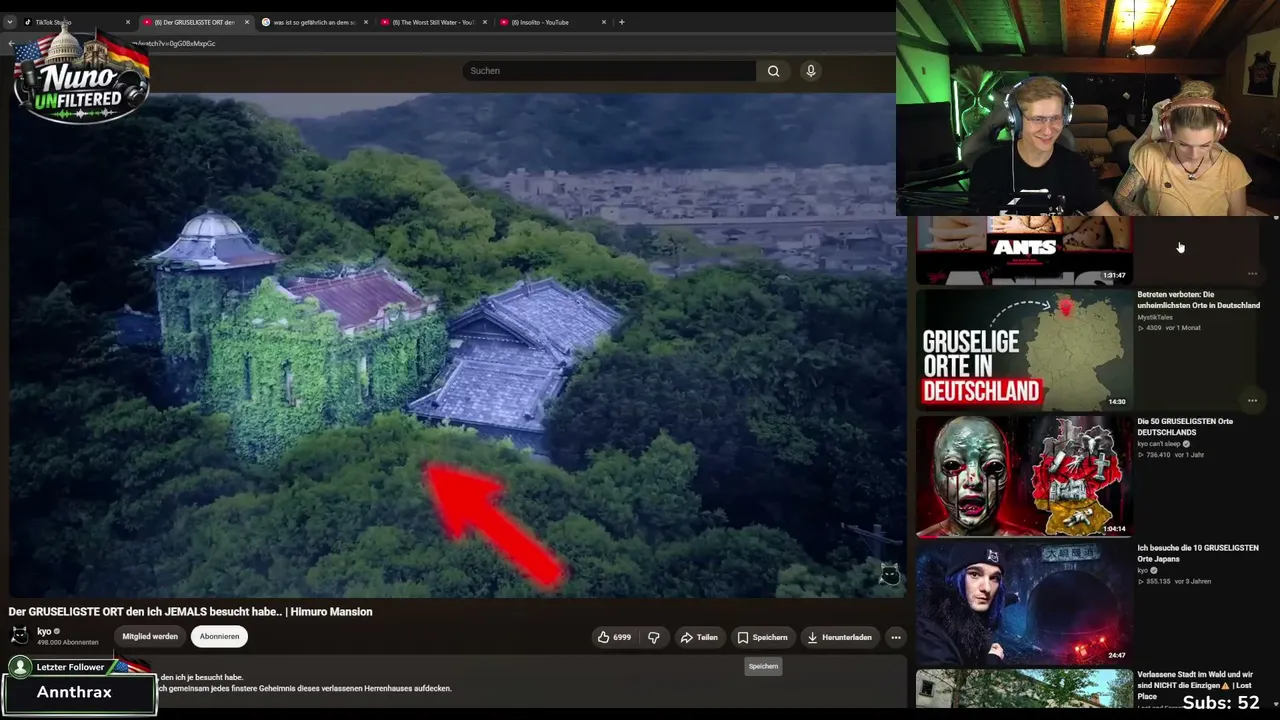Click the browser address bar URL
The height and width of the screenshot is (720, 1280).
[175, 44]
